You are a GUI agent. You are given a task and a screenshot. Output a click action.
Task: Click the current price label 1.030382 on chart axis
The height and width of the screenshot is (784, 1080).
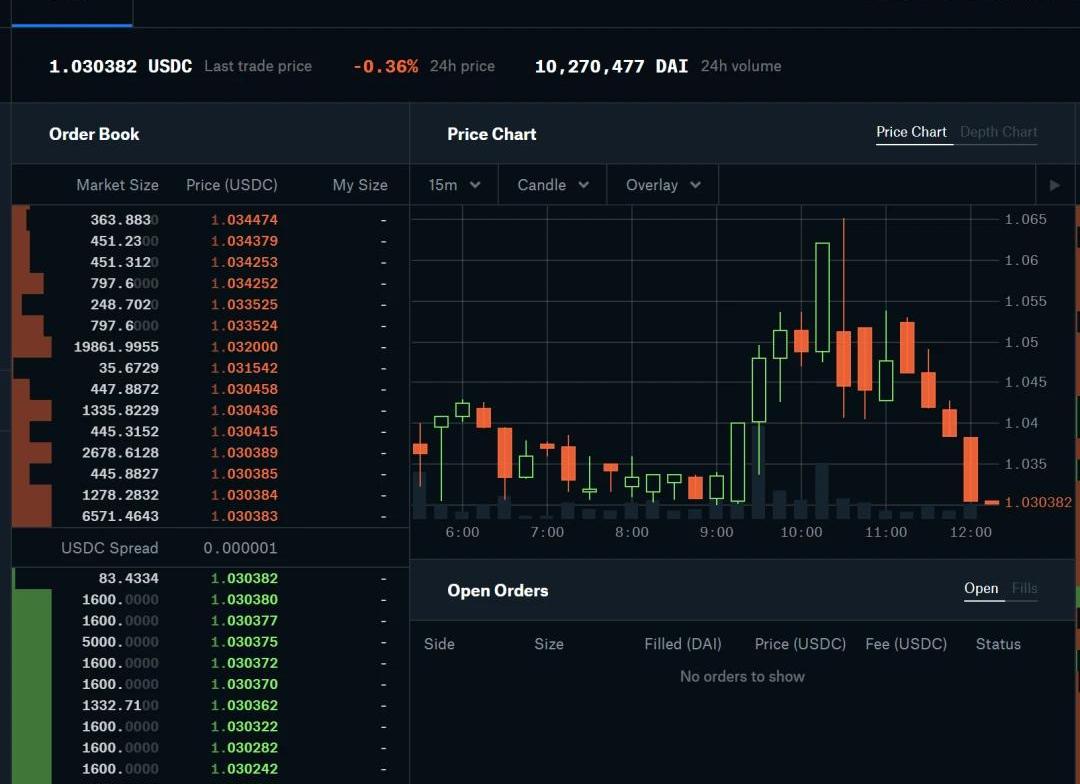point(1037,502)
